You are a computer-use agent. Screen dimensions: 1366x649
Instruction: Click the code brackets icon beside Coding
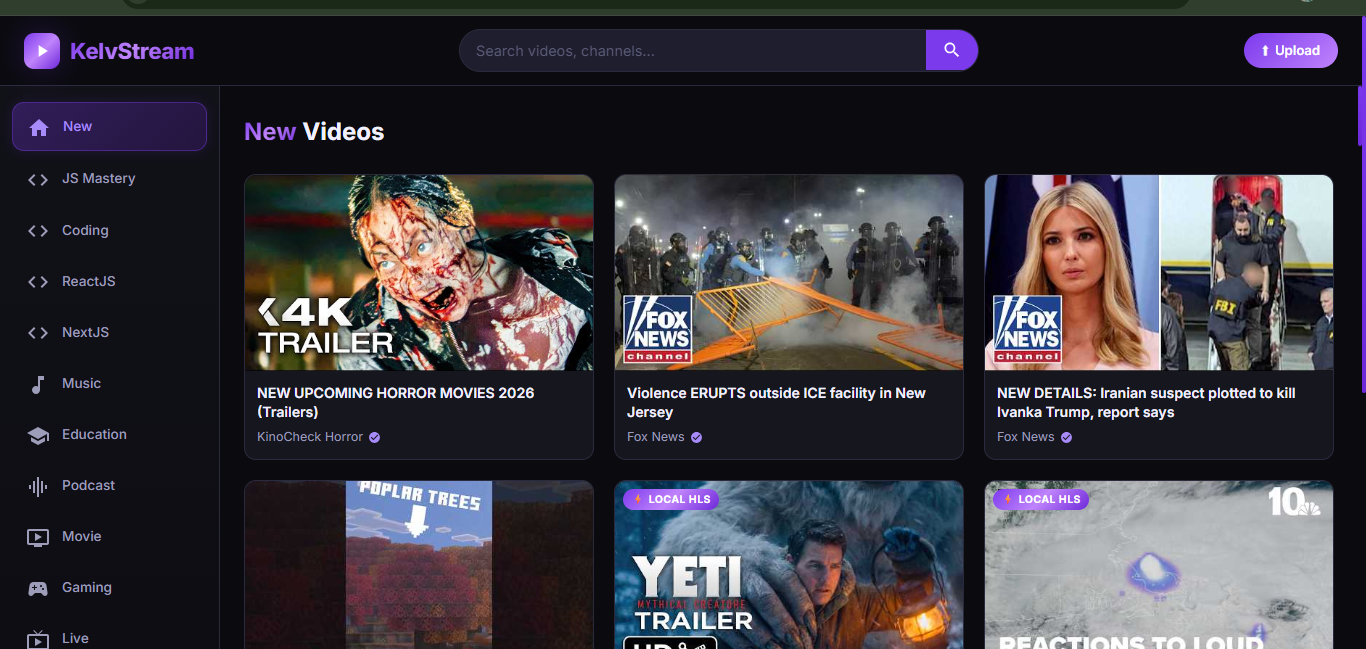pyautogui.click(x=38, y=231)
